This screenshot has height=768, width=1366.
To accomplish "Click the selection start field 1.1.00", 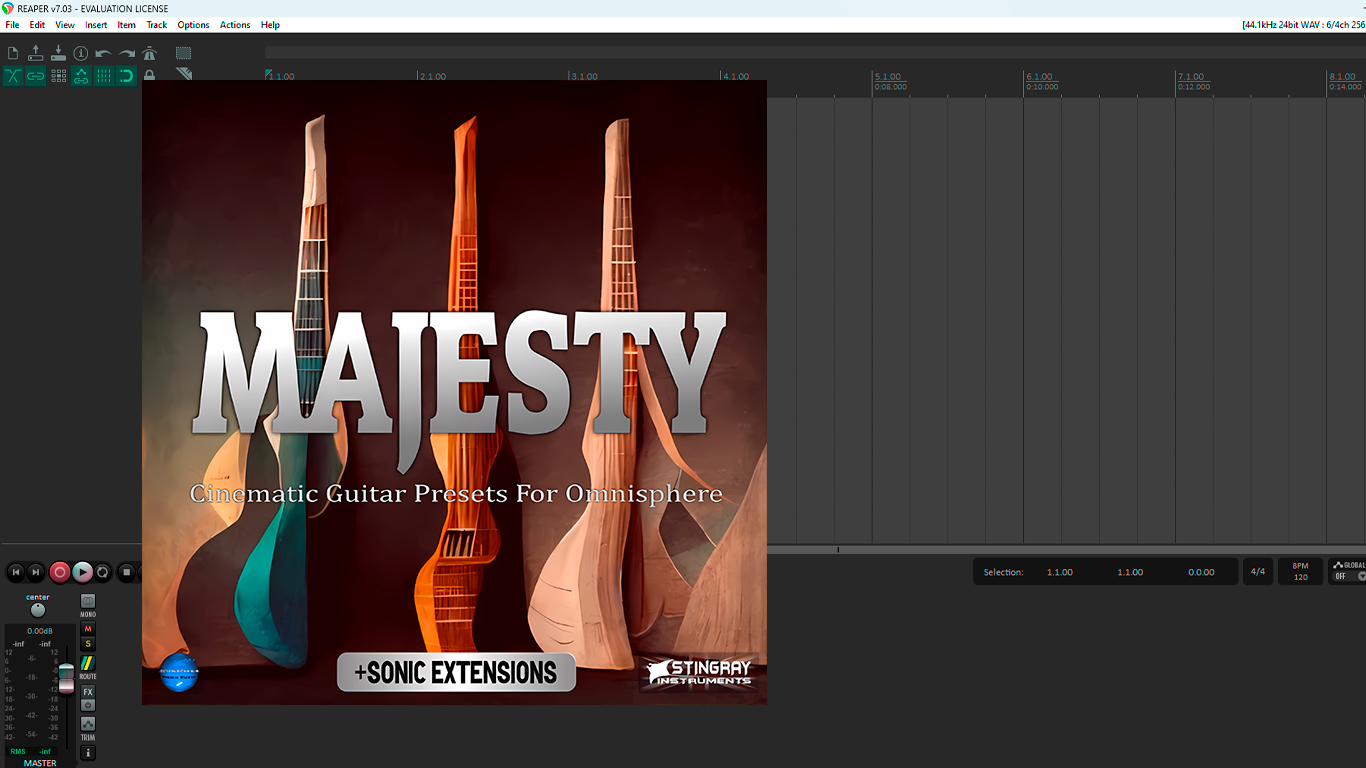I will click(1060, 572).
